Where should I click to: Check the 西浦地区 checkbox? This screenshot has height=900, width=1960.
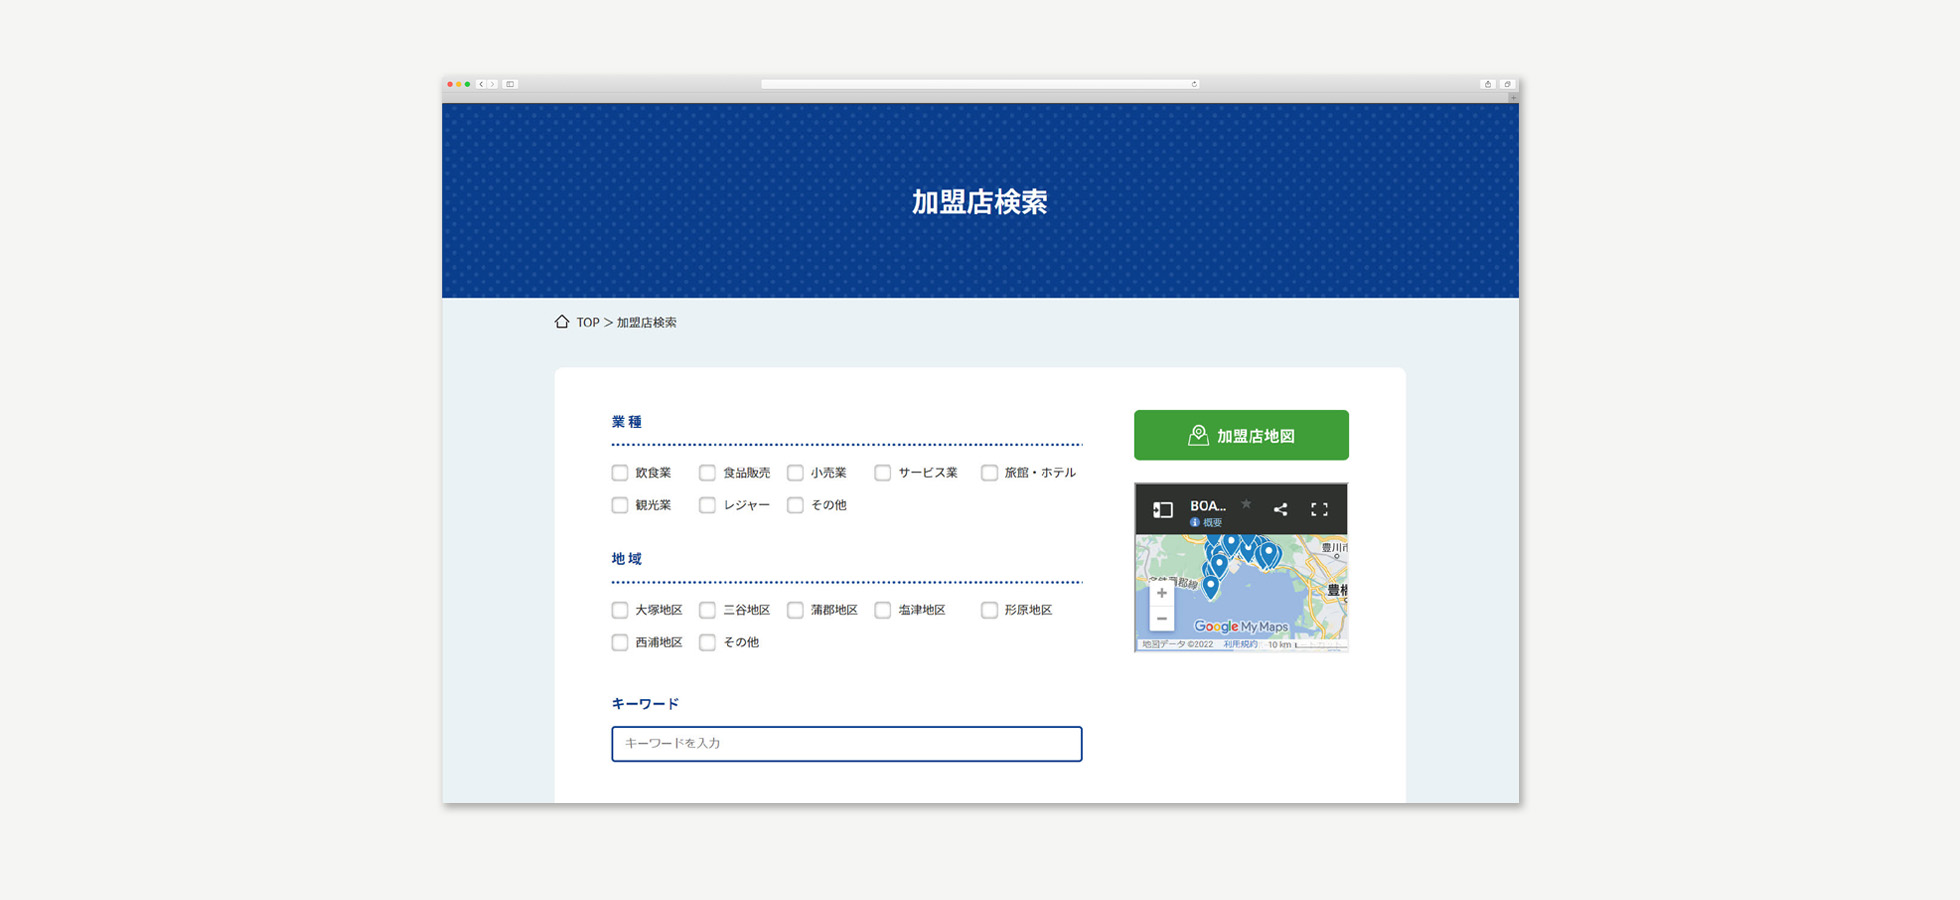620,642
